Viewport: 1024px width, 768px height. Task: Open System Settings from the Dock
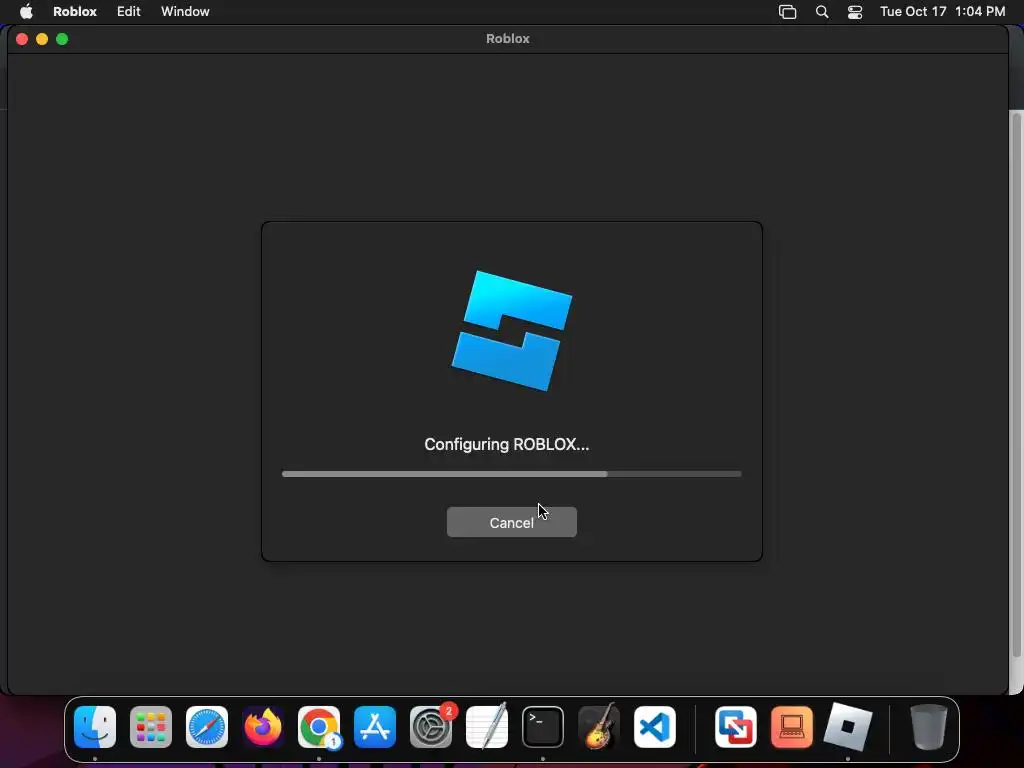point(431,727)
